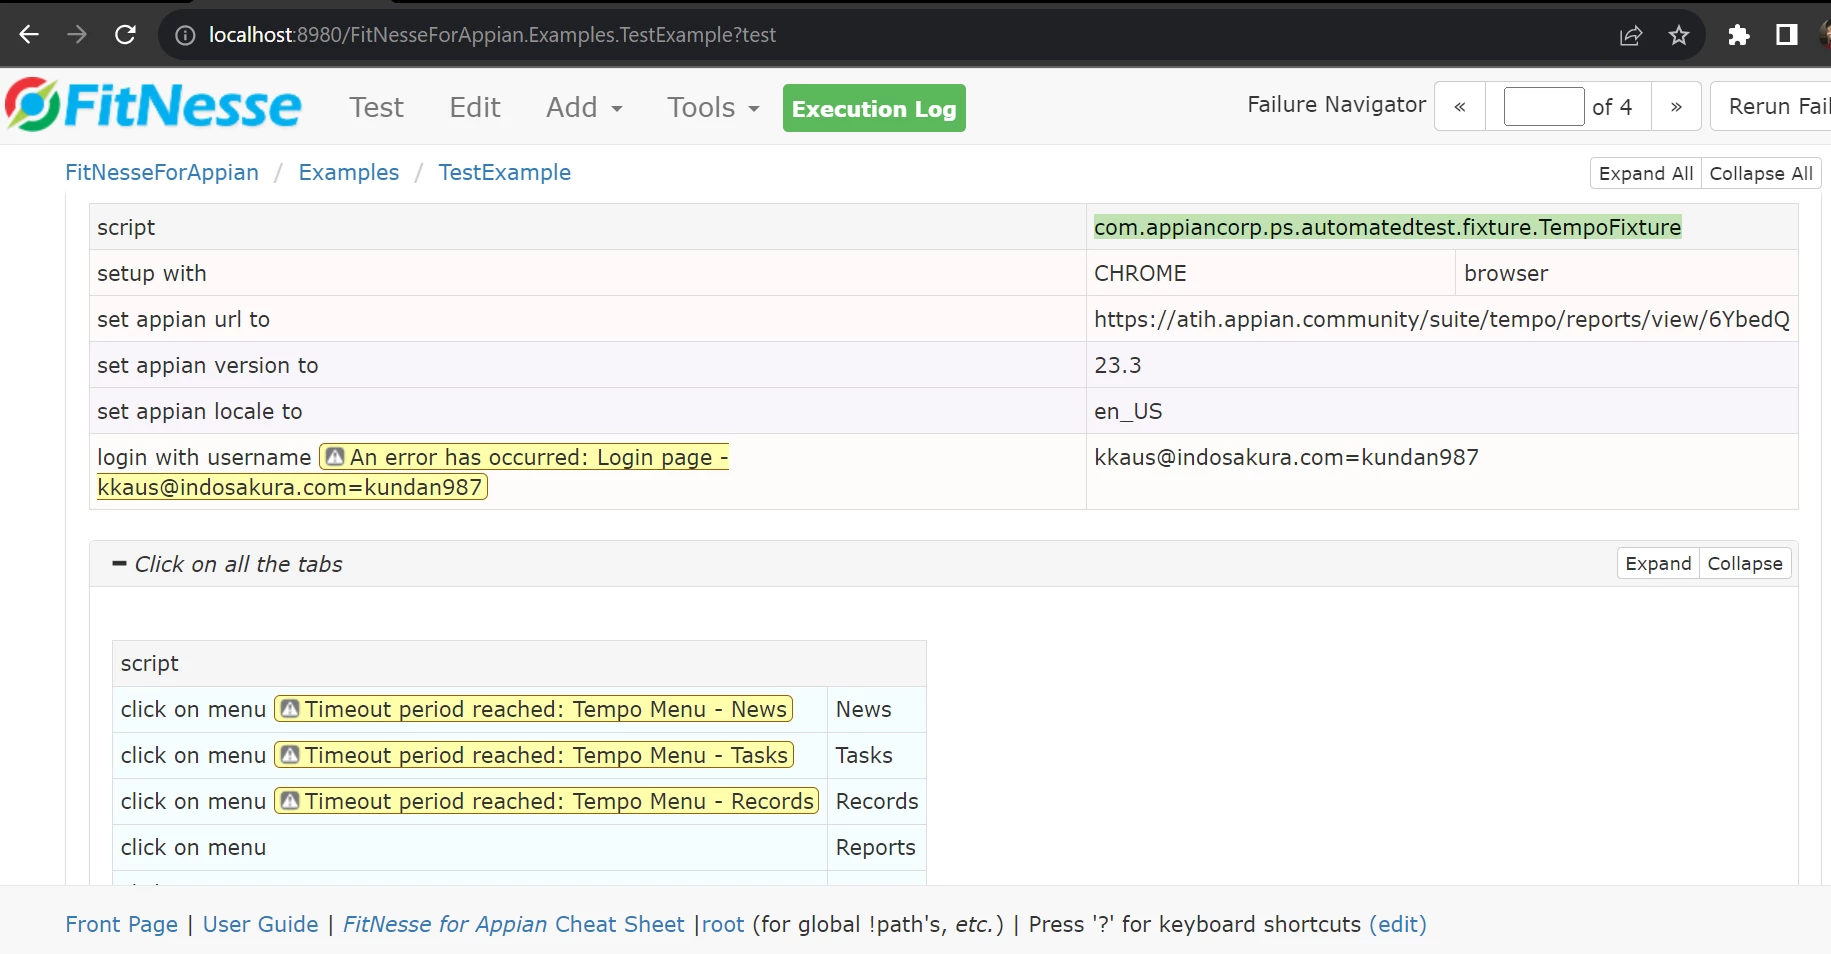The width and height of the screenshot is (1831, 954).
Task: Click the Rerun Failed button
Action: 1771,106
